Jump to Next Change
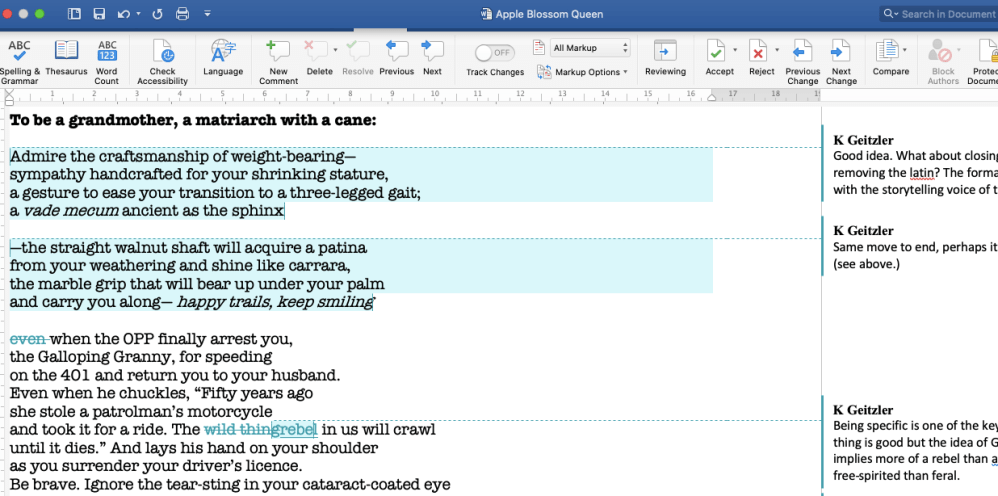The image size is (998, 496). tap(841, 60)
